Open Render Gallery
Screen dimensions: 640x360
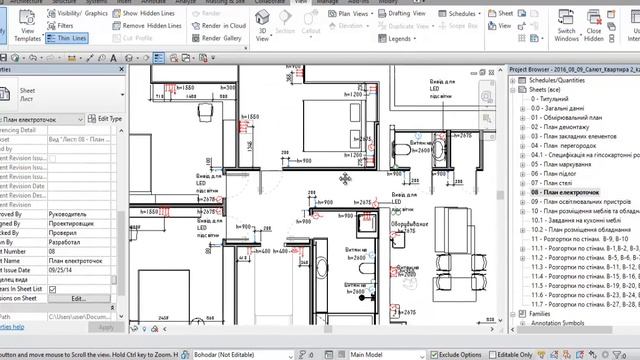[x=217, y=38]
